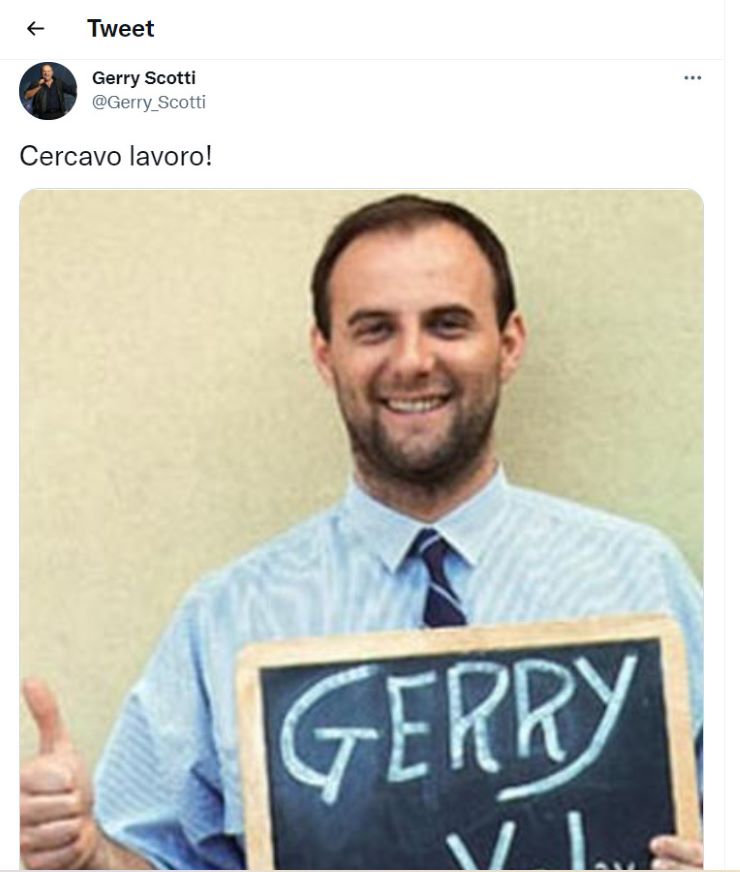Click the letter G written on chalkboard
The width and height of the screenshot is (740, 872).
click(328, 733)
